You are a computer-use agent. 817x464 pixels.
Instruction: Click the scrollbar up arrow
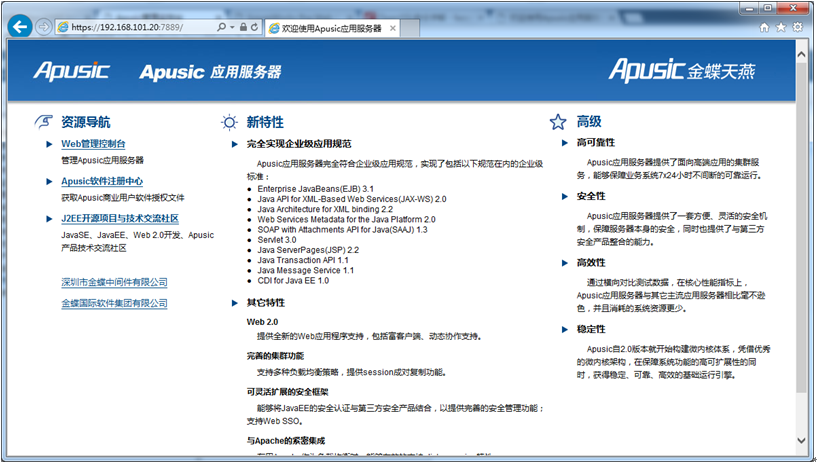[x=801, y=55]
